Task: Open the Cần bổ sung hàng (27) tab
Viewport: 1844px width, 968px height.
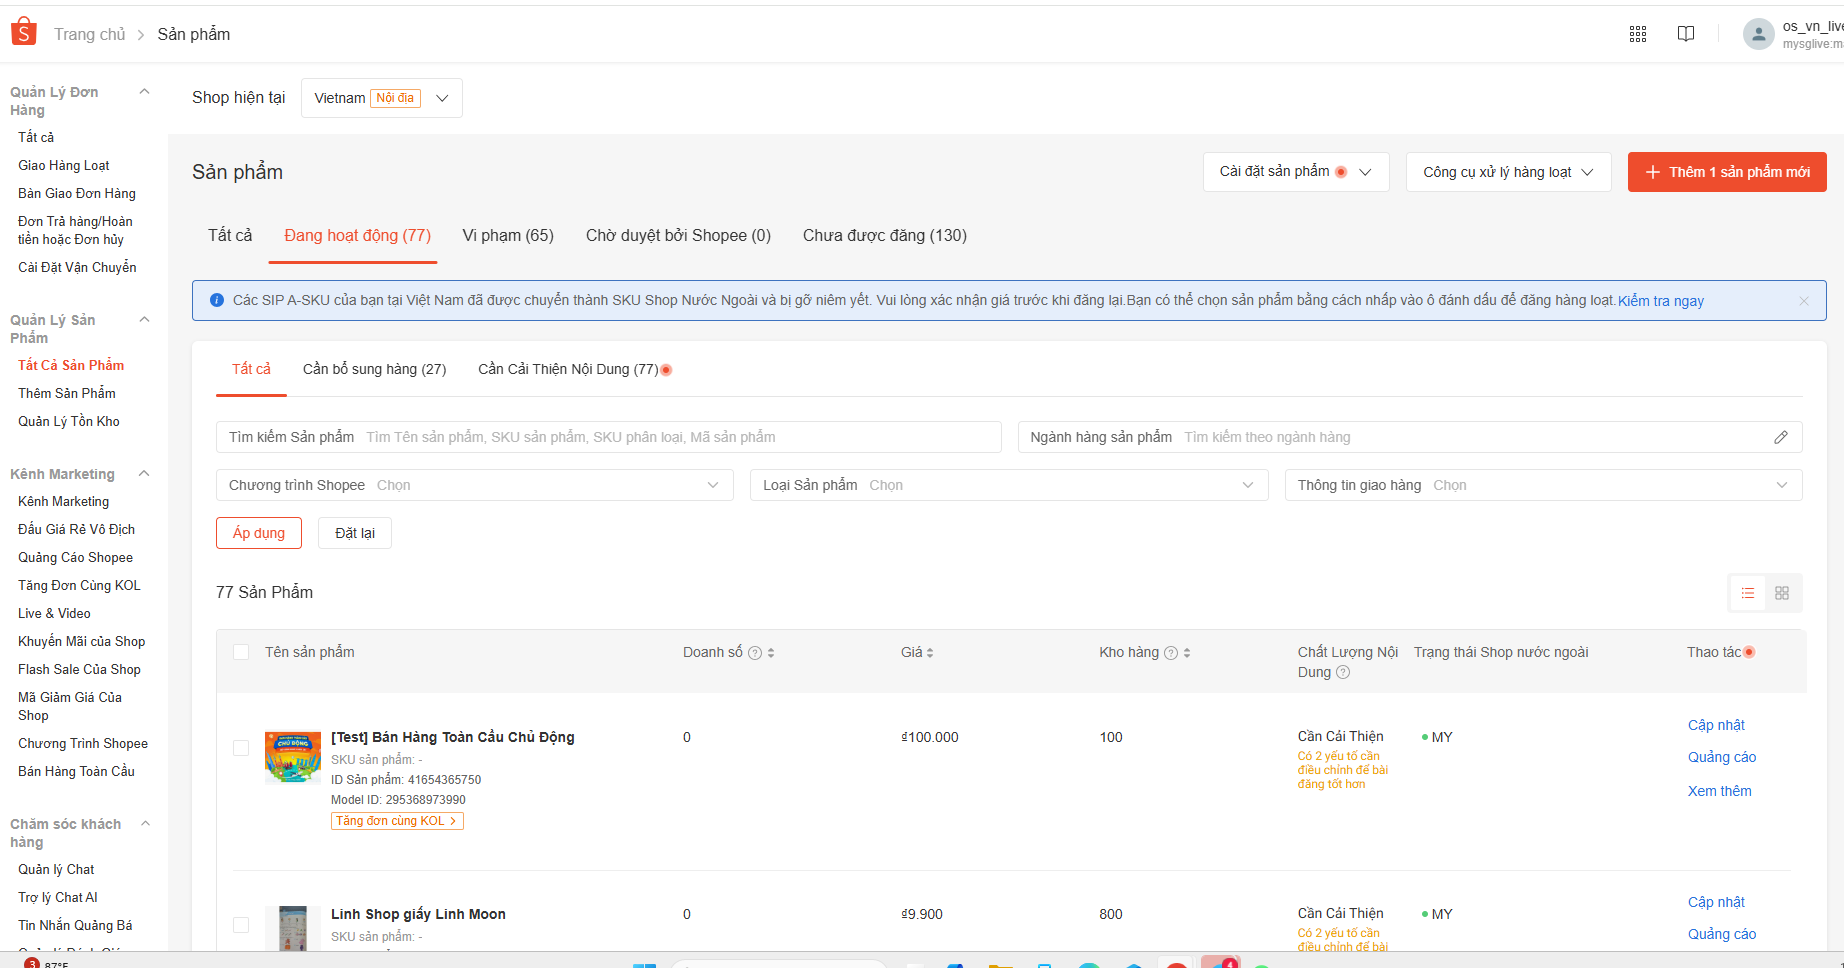Action: [x=374, y=369]
